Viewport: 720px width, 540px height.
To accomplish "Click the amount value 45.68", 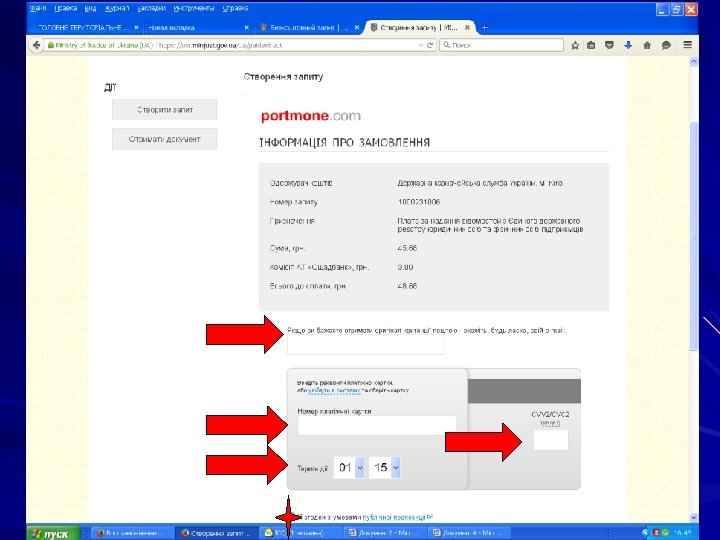I will (x=407, y=248).
